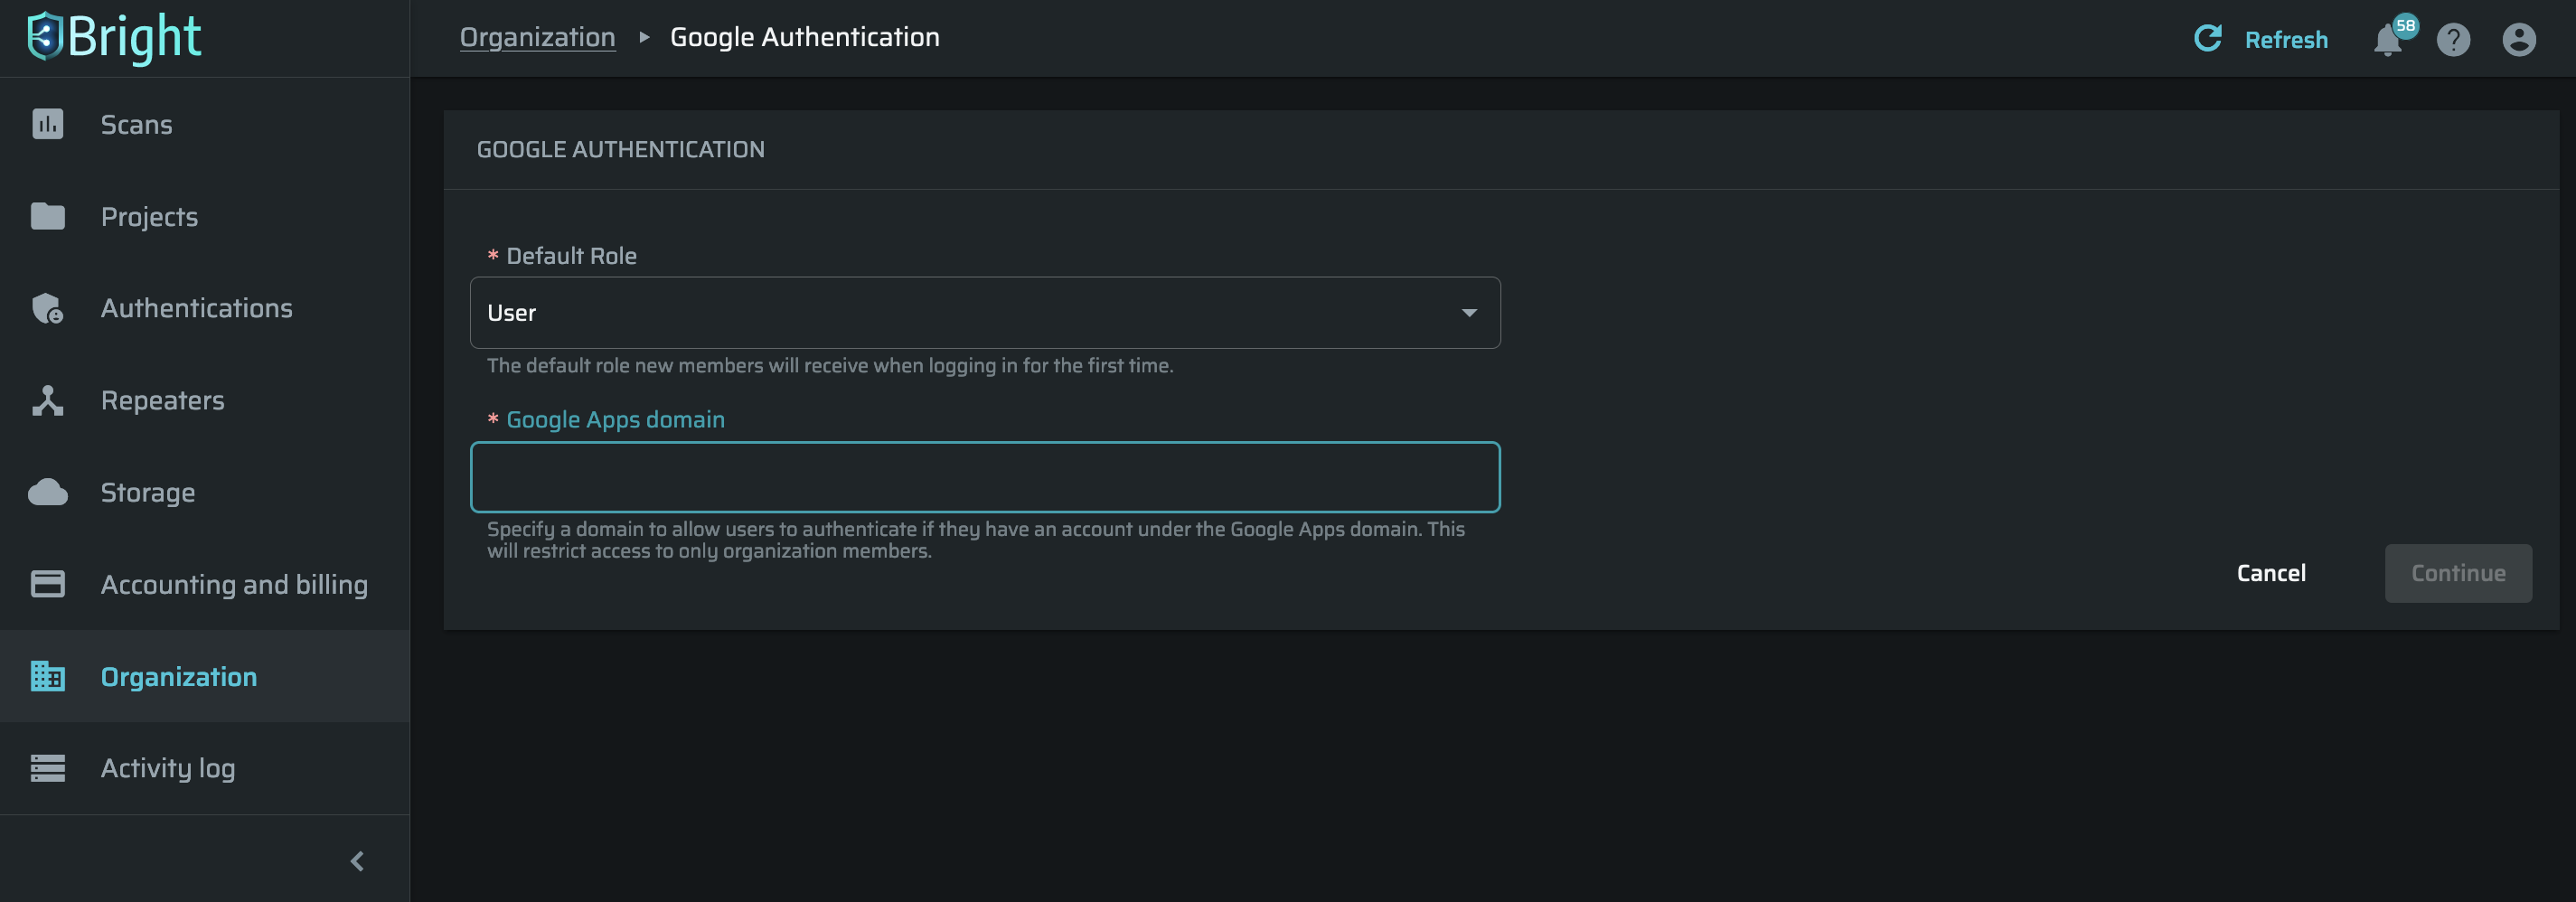2576x902 pixels.
Task: Navigate to Authentications menu item
Action: tap(205, 308)
